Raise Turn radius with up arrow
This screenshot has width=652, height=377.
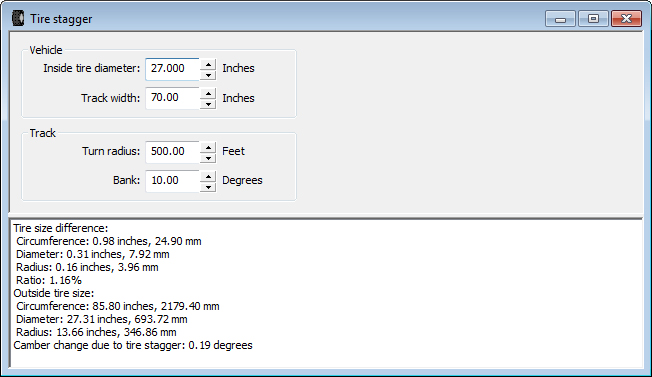(208, 147)
